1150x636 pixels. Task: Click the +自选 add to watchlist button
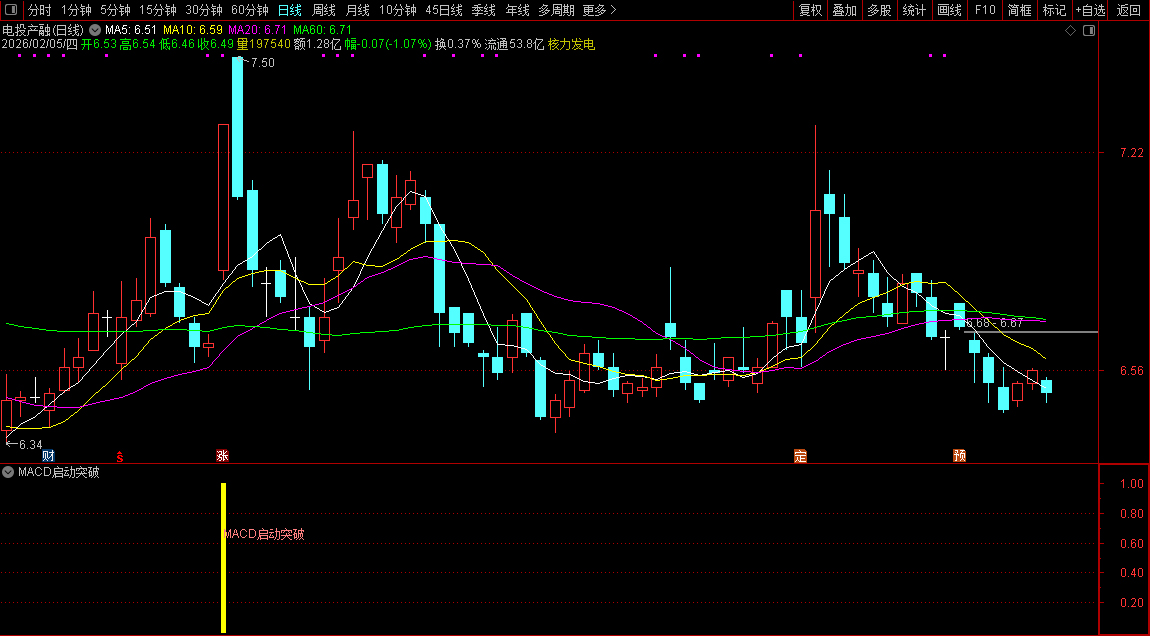[x=1090, y=10]
